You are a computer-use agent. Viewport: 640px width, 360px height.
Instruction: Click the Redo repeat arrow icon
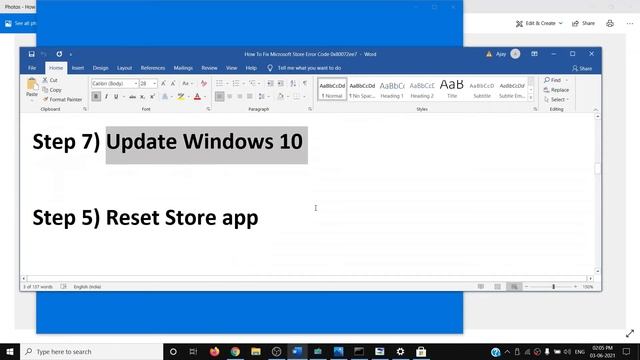point(59,54)
